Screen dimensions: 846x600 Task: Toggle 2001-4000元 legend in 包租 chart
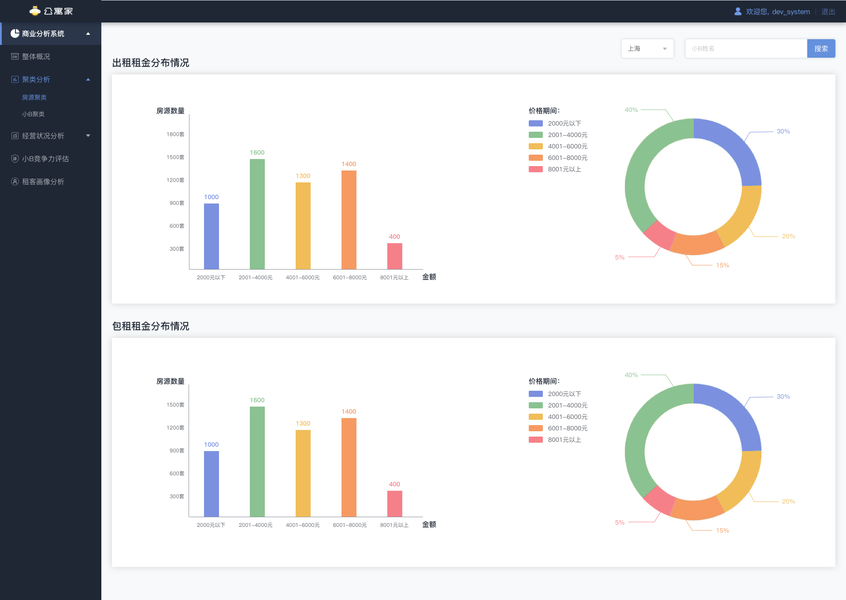[x=558, y=405]
